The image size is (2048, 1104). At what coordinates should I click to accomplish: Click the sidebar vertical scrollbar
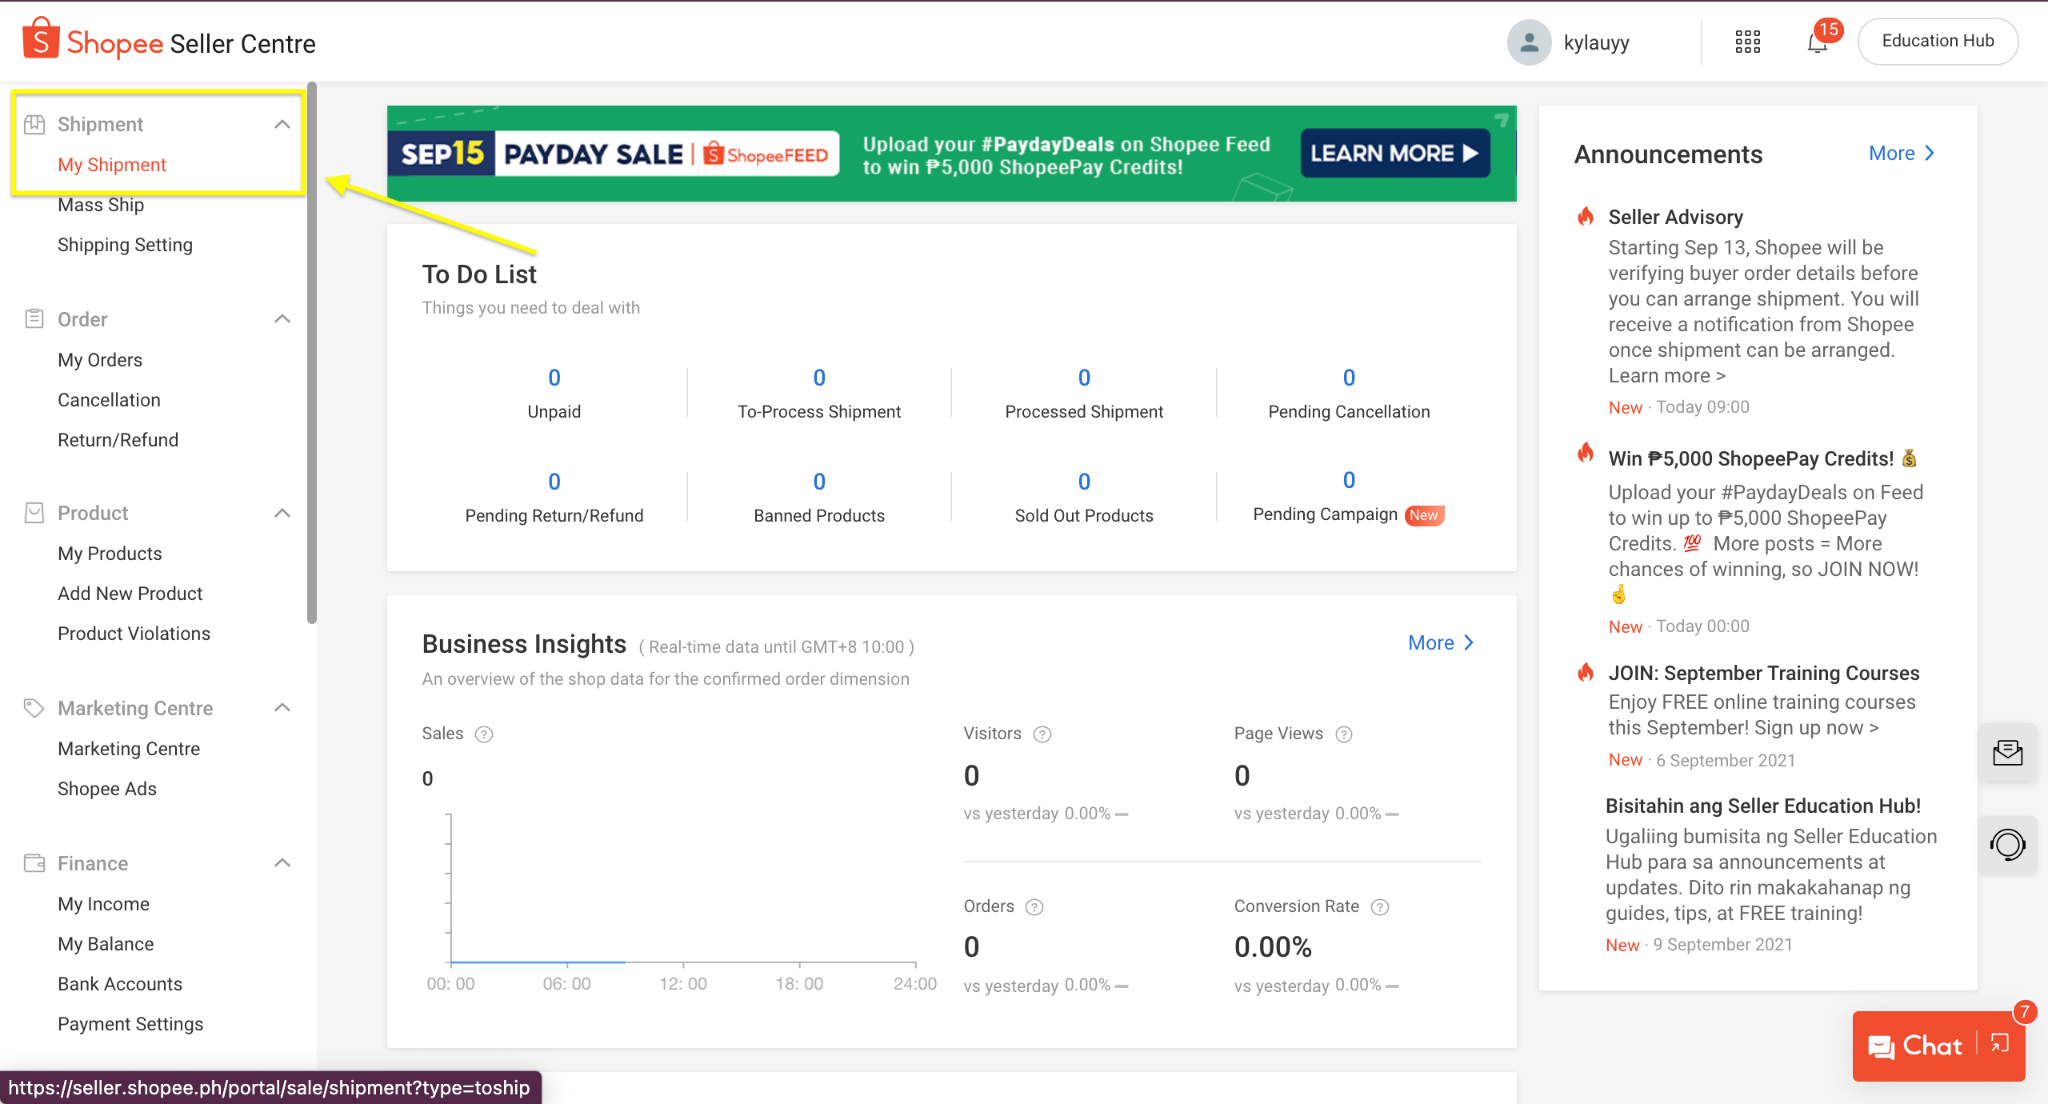point(312,353)
